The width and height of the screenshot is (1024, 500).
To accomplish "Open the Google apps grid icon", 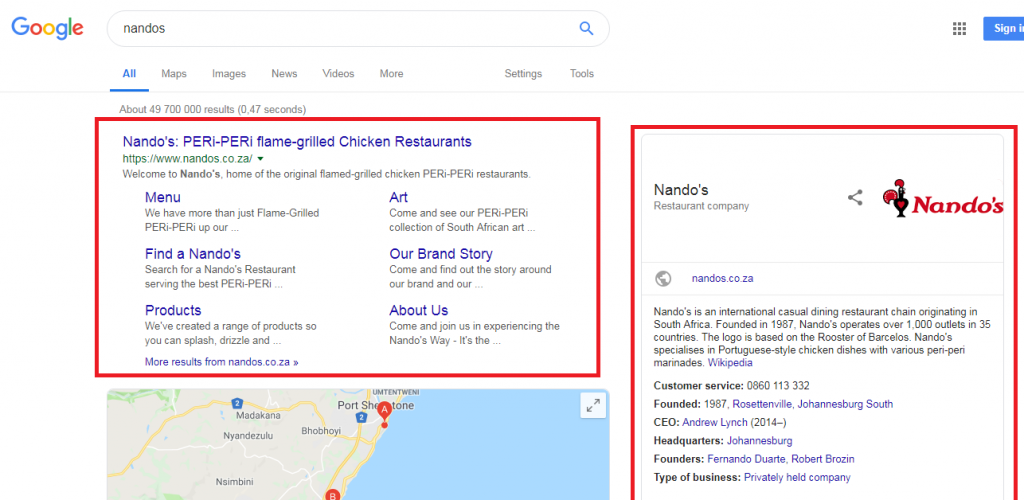I will click(959, 28).
